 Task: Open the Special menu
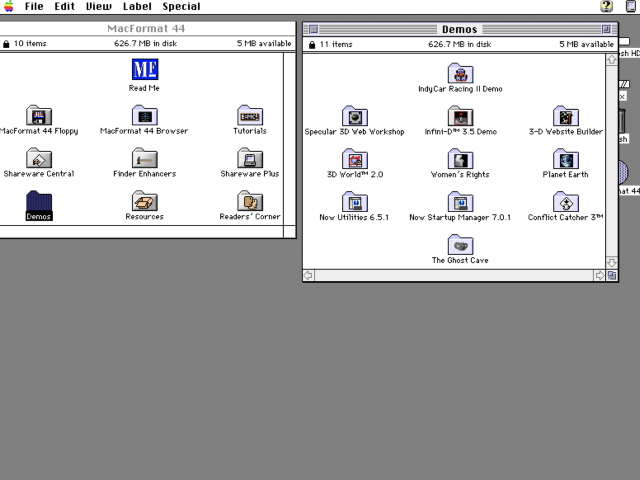coord(181,6)
